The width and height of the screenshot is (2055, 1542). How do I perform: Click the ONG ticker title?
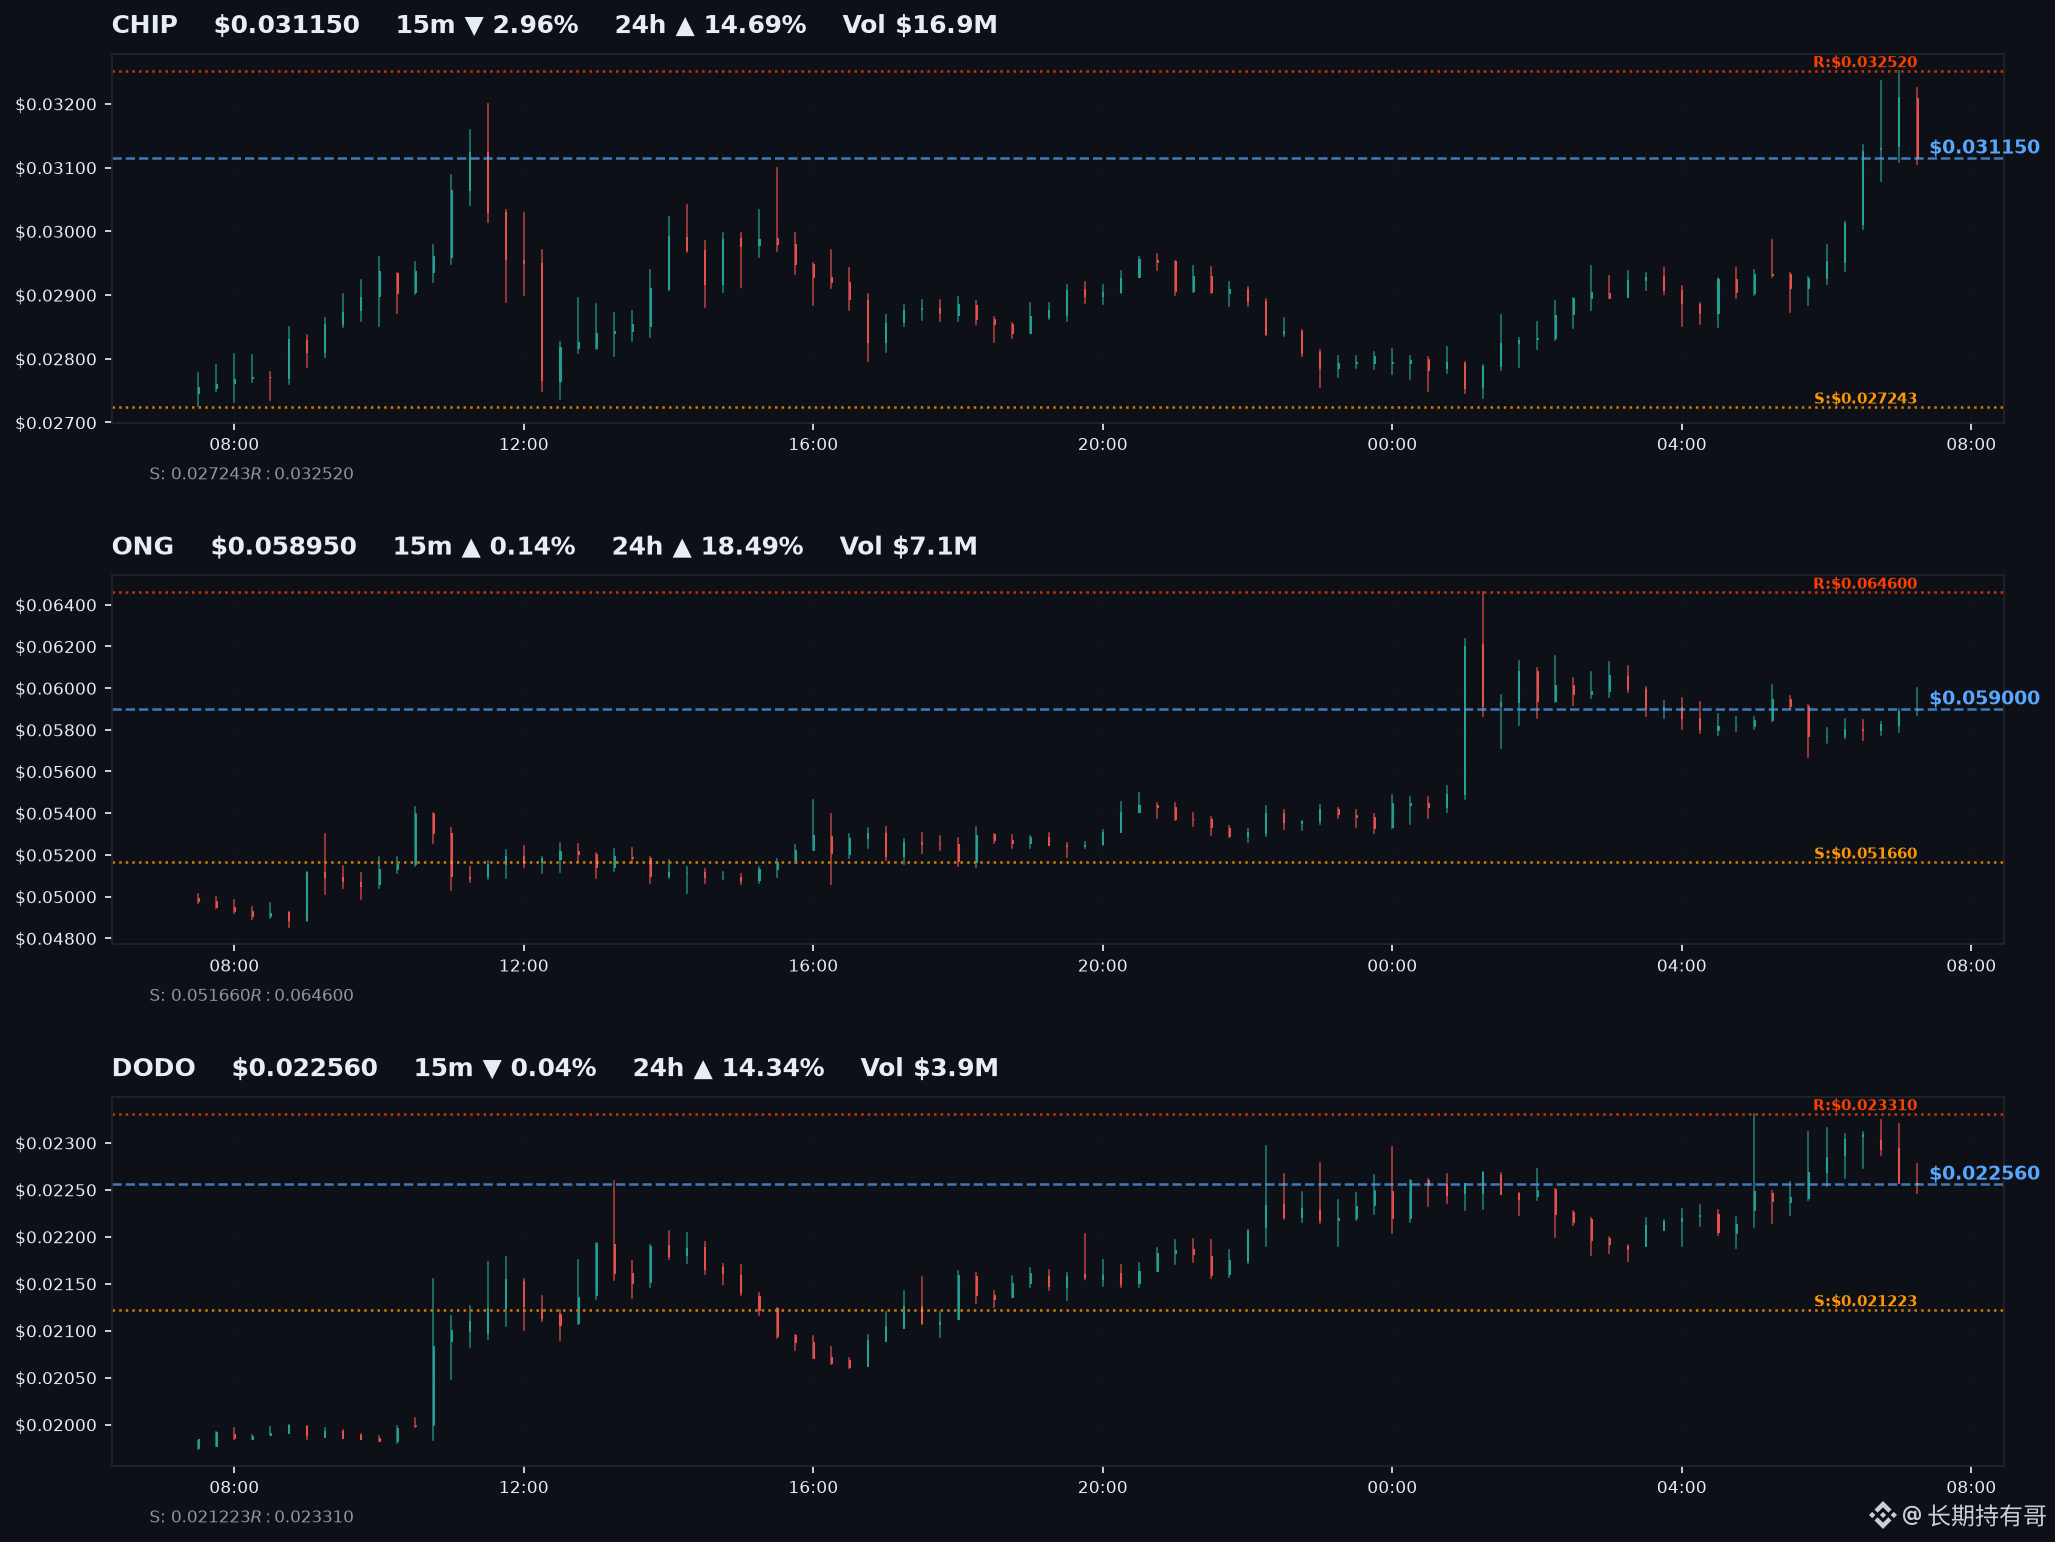[143, 546]
